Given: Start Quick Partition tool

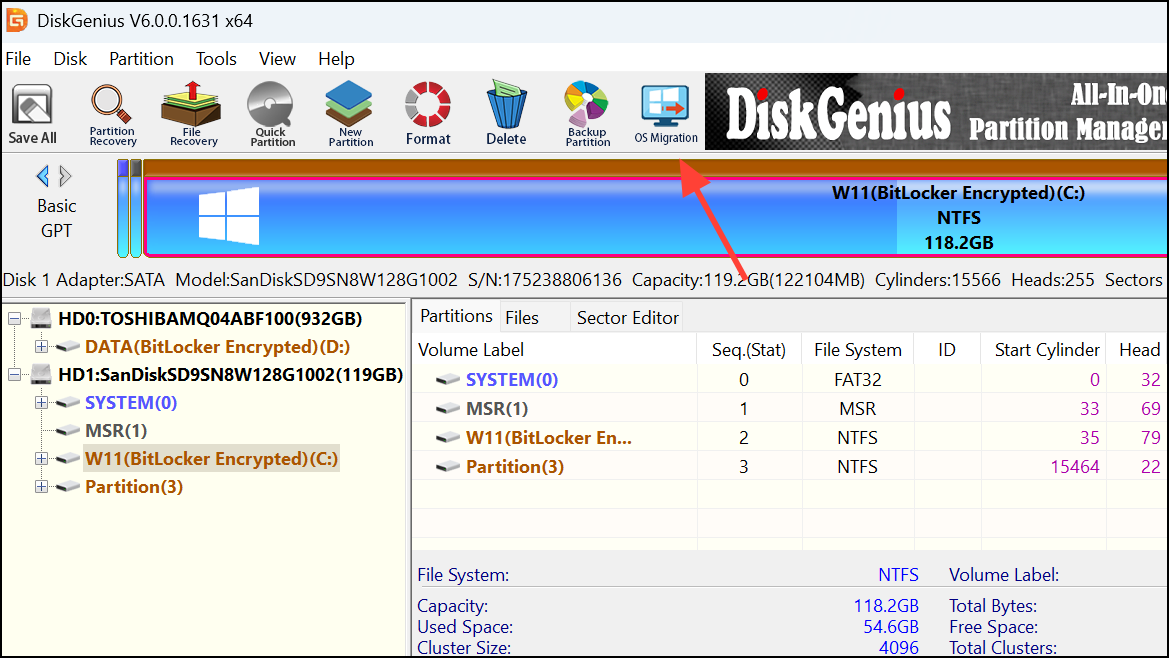Looking at the screenshot, I should 271,114.
